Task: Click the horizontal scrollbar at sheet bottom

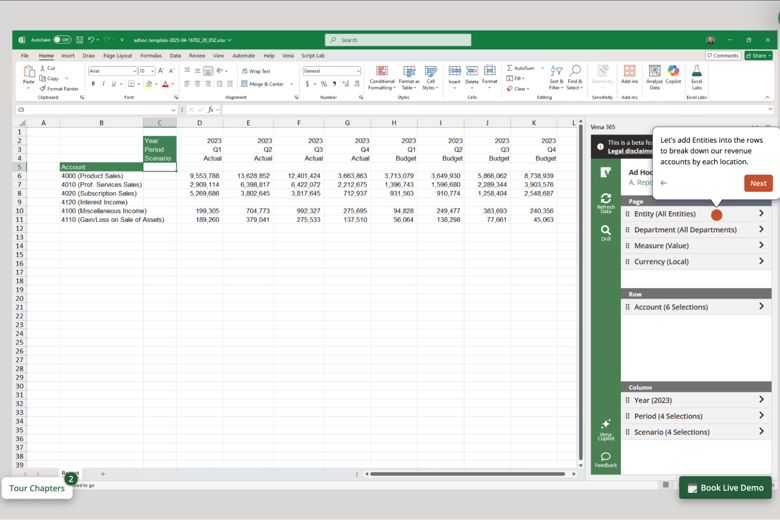Action: pos(467,474)
